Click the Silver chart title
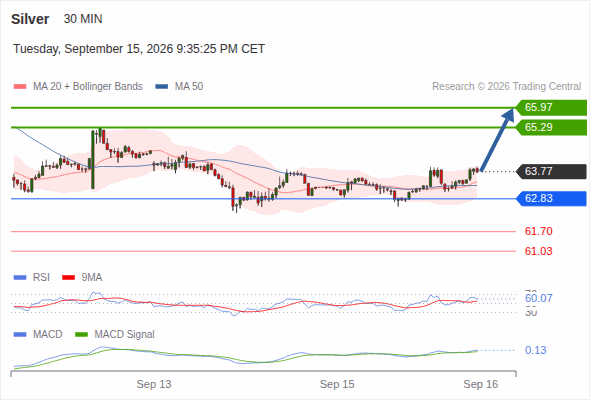 [x=30, y=19]
